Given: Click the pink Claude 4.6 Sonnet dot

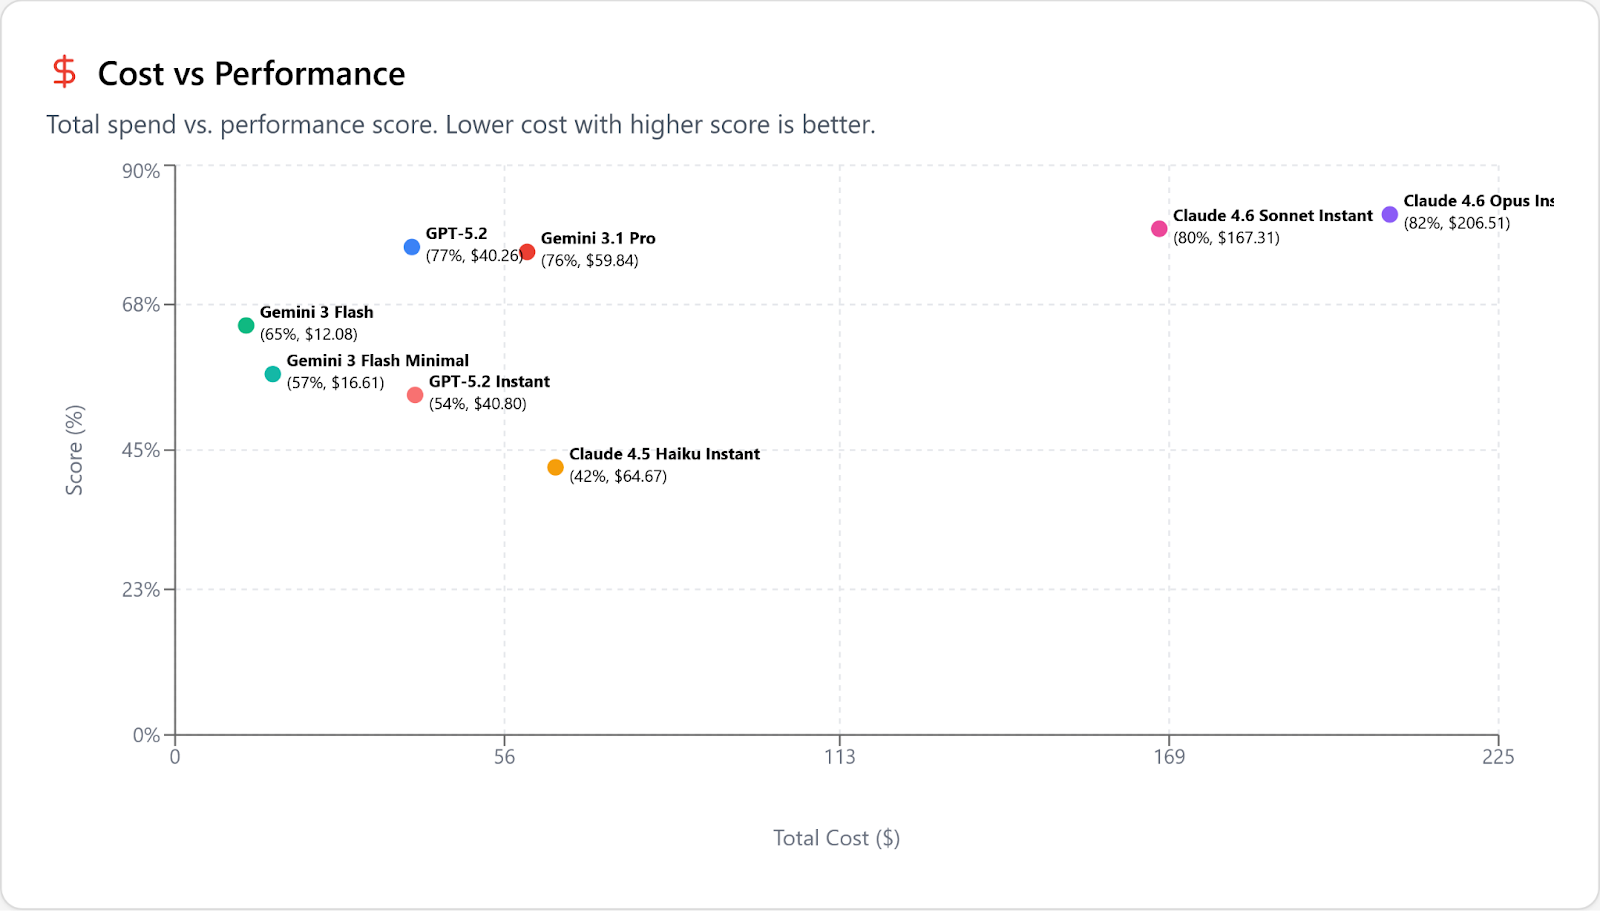Looking at the screenshot, I should pyautogui.click(x=1159, y=229).
